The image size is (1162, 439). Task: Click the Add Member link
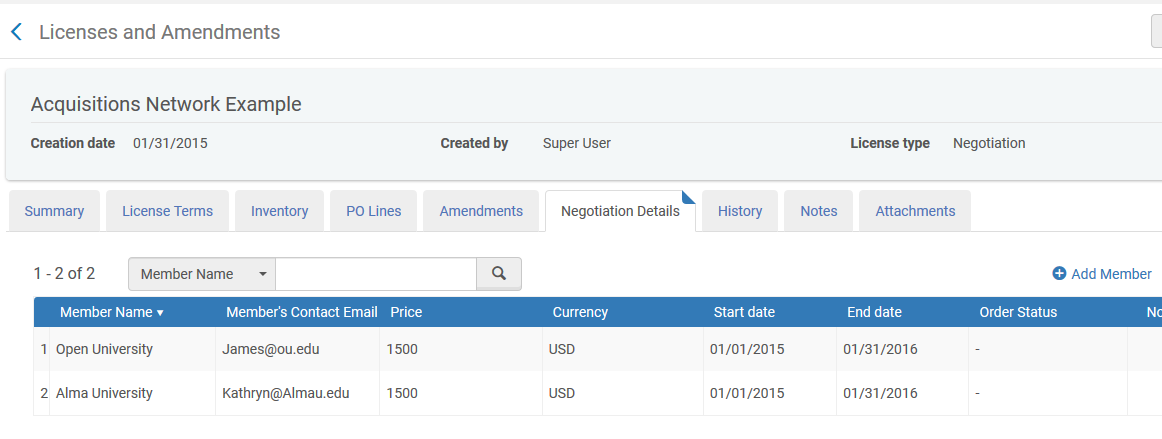[1111, 274]
